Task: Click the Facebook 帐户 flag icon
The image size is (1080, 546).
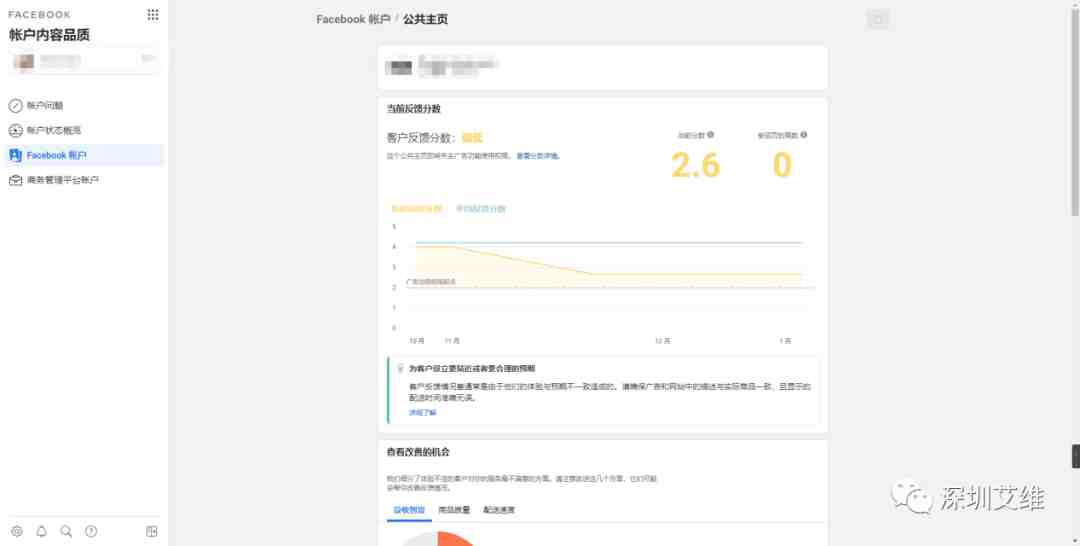Action: [15, 155]
